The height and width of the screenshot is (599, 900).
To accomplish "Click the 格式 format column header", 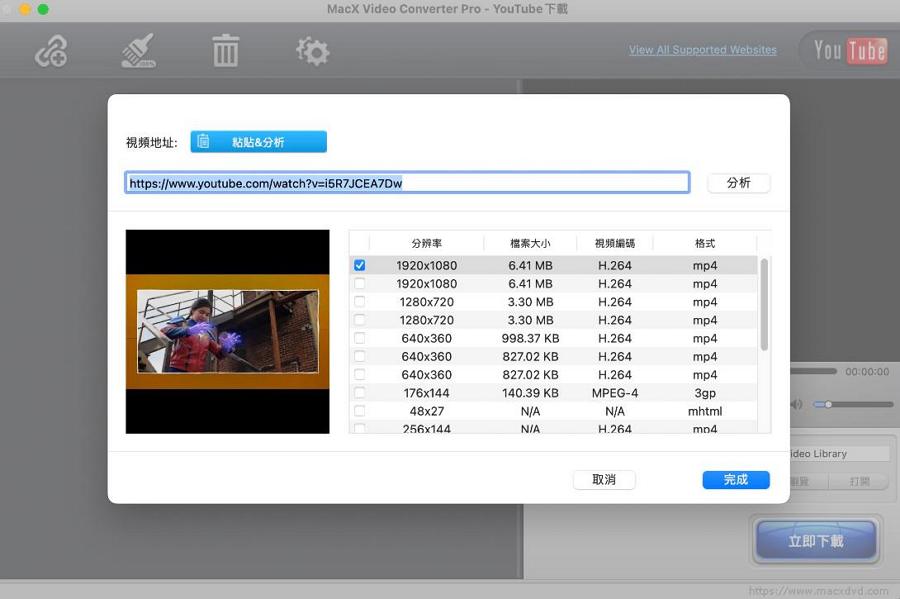I will coord(705,243).
